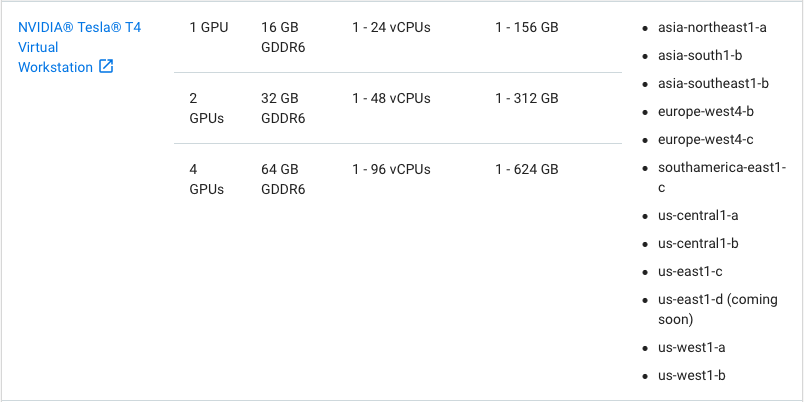Viewport: 804px width, 402px height.
Task: Select the us-east1-c zone entry
Action: coord(690,271)
